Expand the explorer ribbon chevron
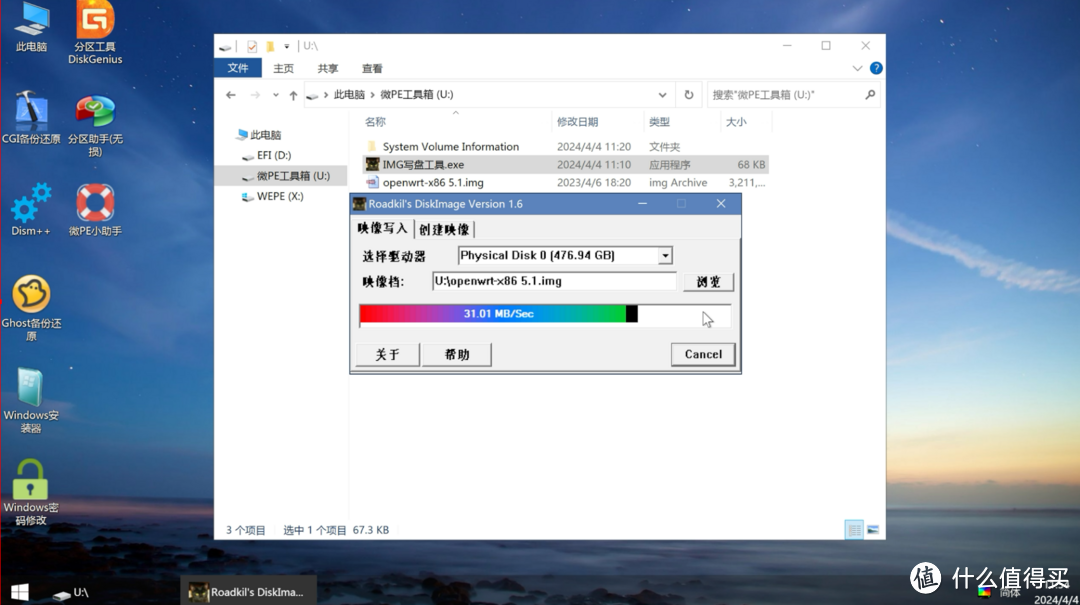The width and height of the screenshot is (1080, 605). 857,68
